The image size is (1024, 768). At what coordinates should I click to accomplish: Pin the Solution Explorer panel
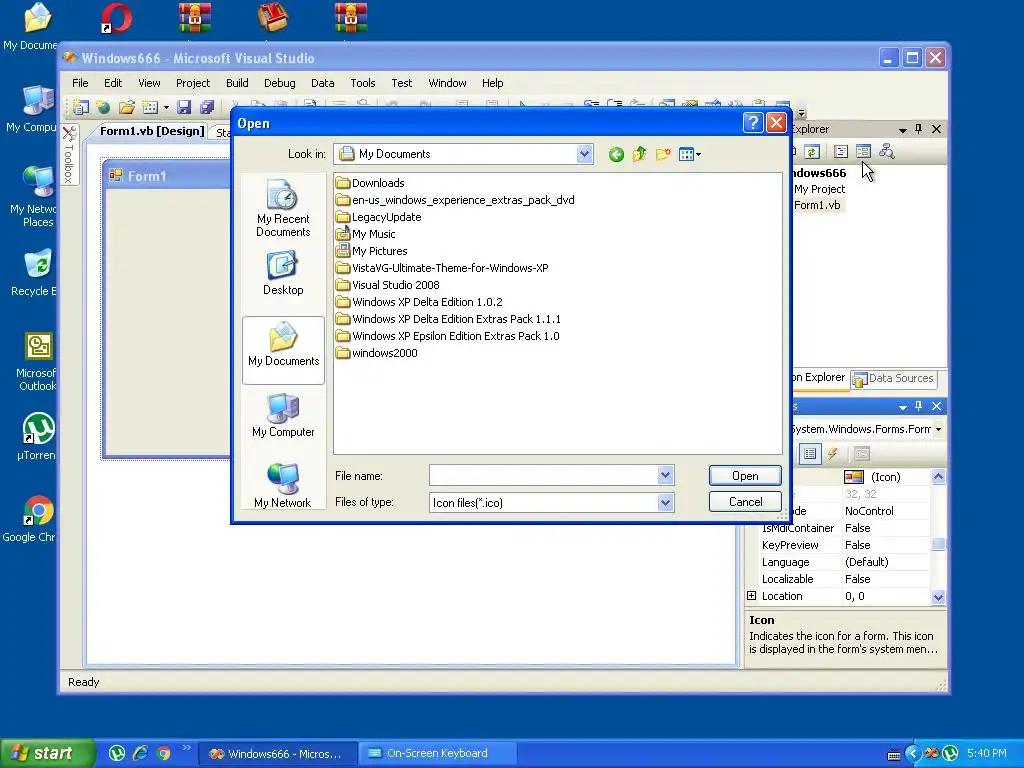click(x=918, y=129)
